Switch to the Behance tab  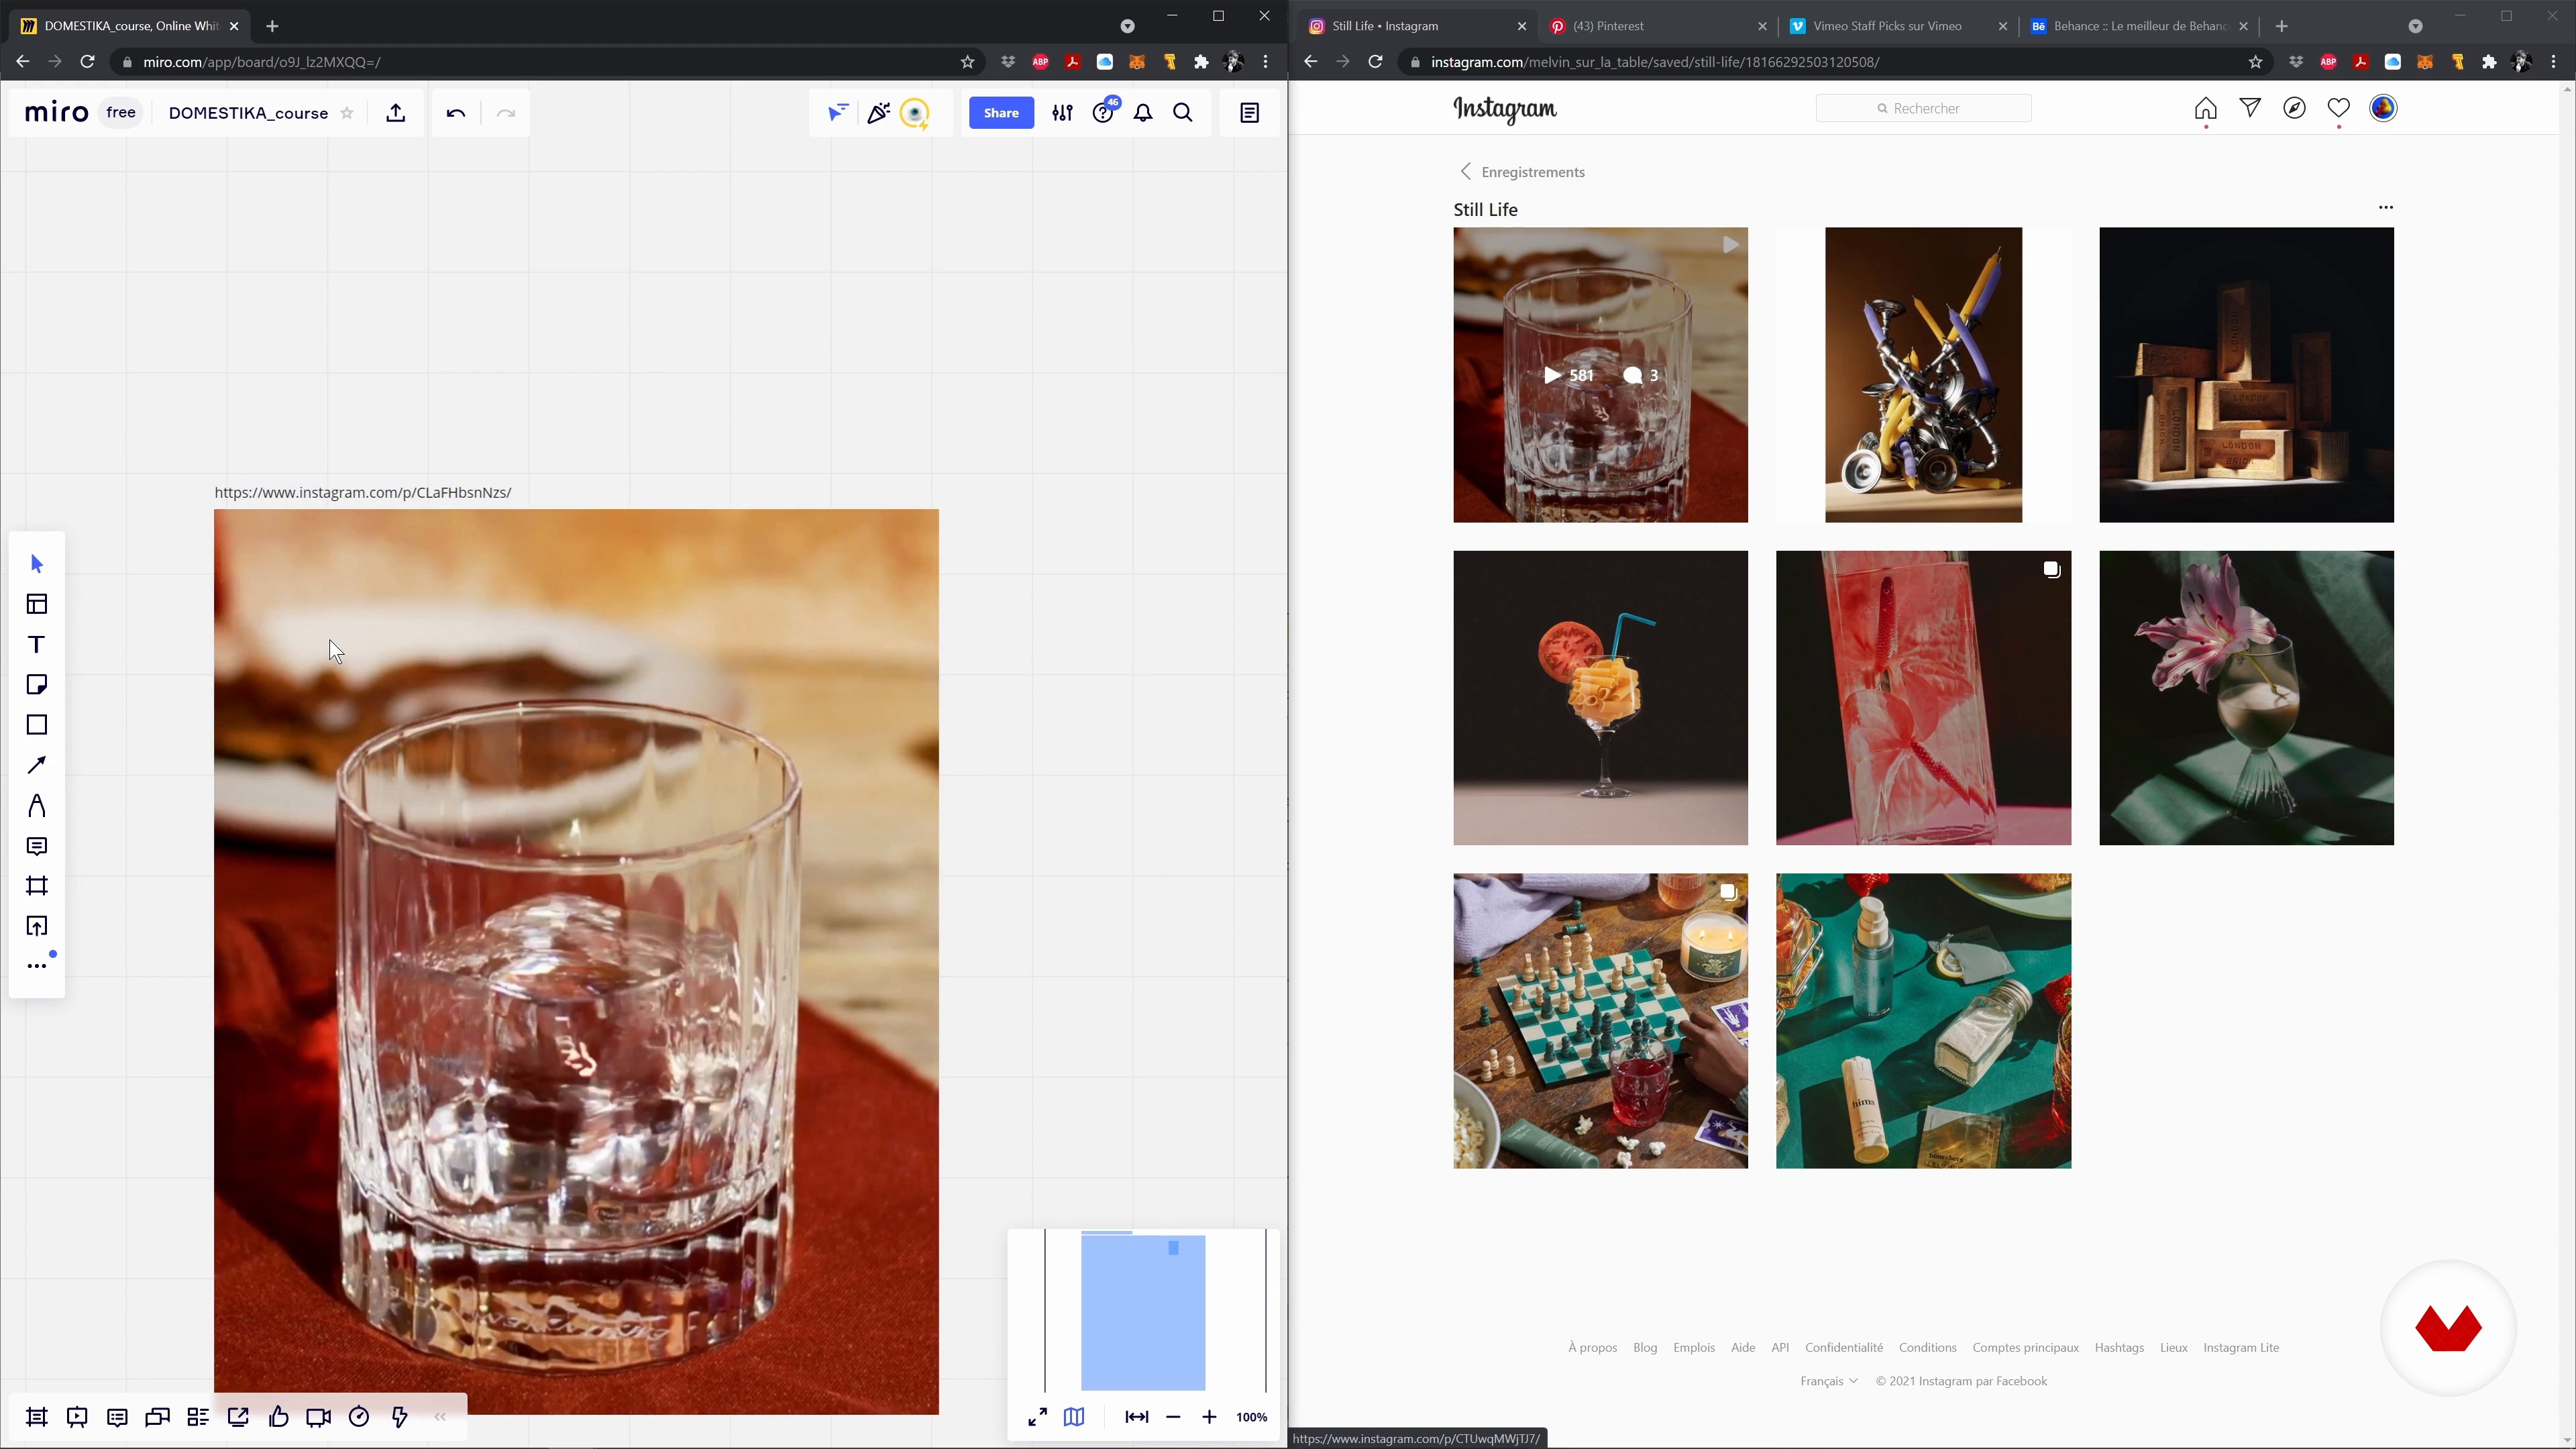(x=2138, y=26)
